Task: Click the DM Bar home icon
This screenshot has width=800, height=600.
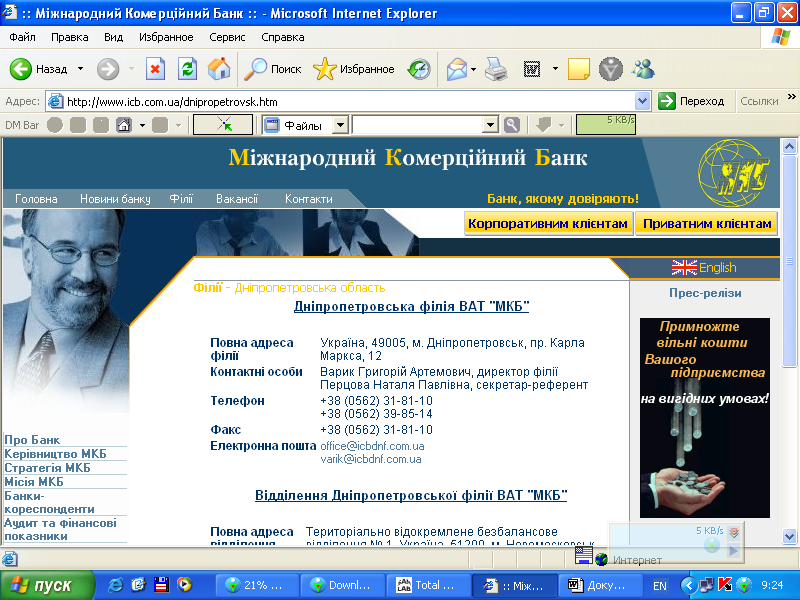Action: [124, 125]
